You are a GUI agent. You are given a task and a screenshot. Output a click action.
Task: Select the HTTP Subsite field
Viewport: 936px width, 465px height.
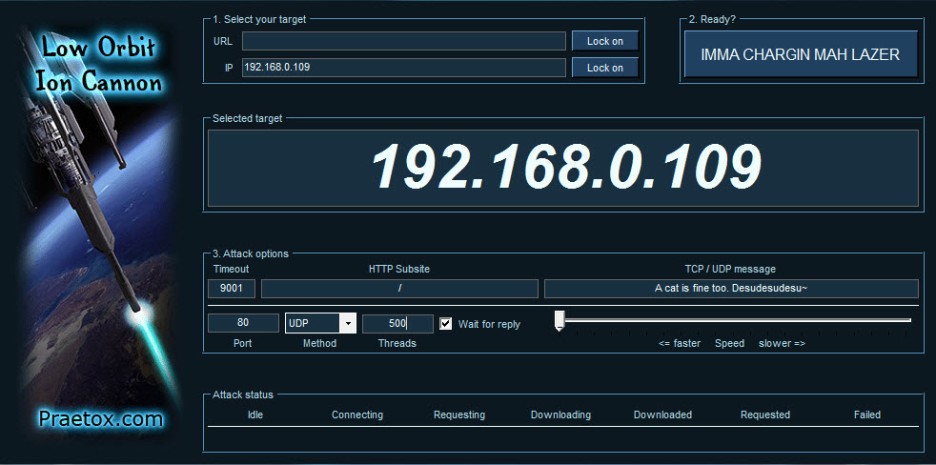pos(399,288)
